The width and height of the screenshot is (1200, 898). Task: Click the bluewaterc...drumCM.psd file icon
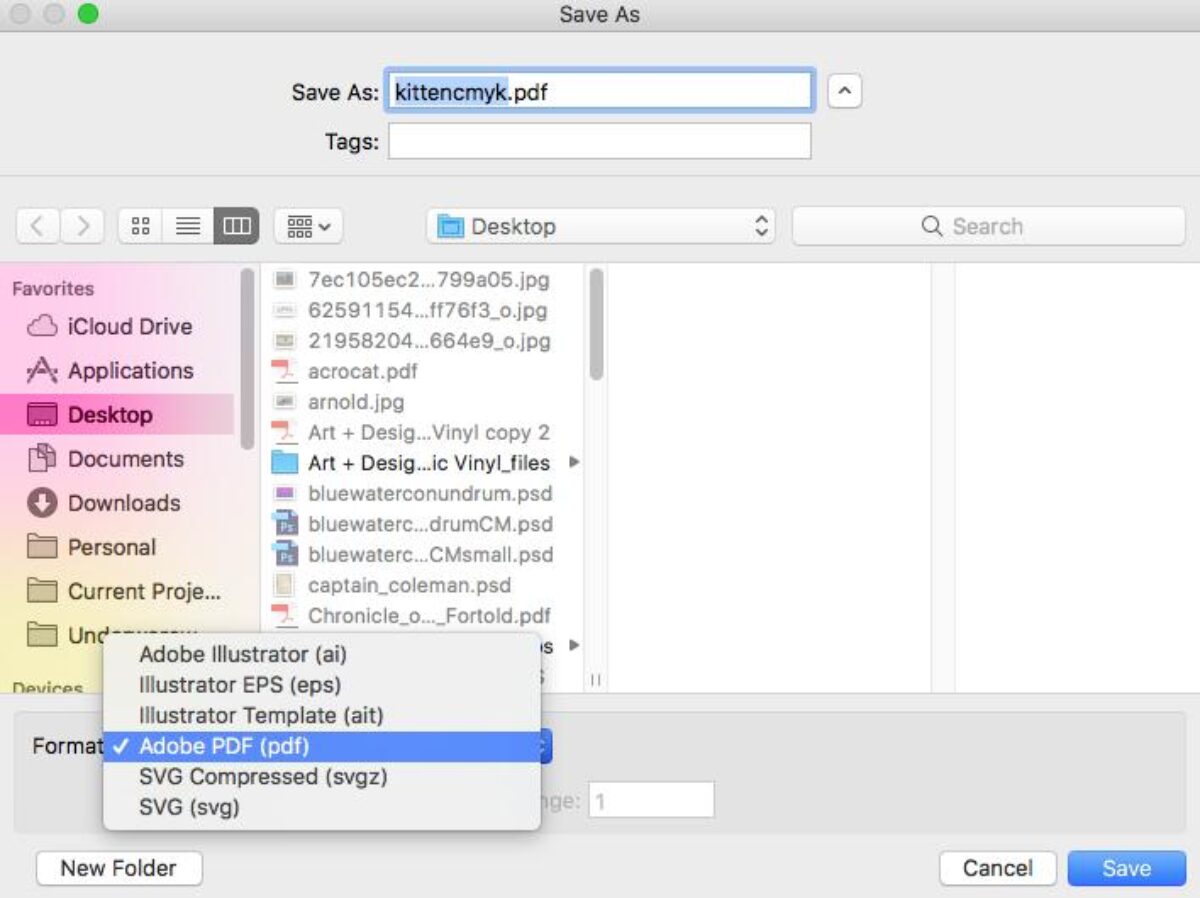pos(285,524)
